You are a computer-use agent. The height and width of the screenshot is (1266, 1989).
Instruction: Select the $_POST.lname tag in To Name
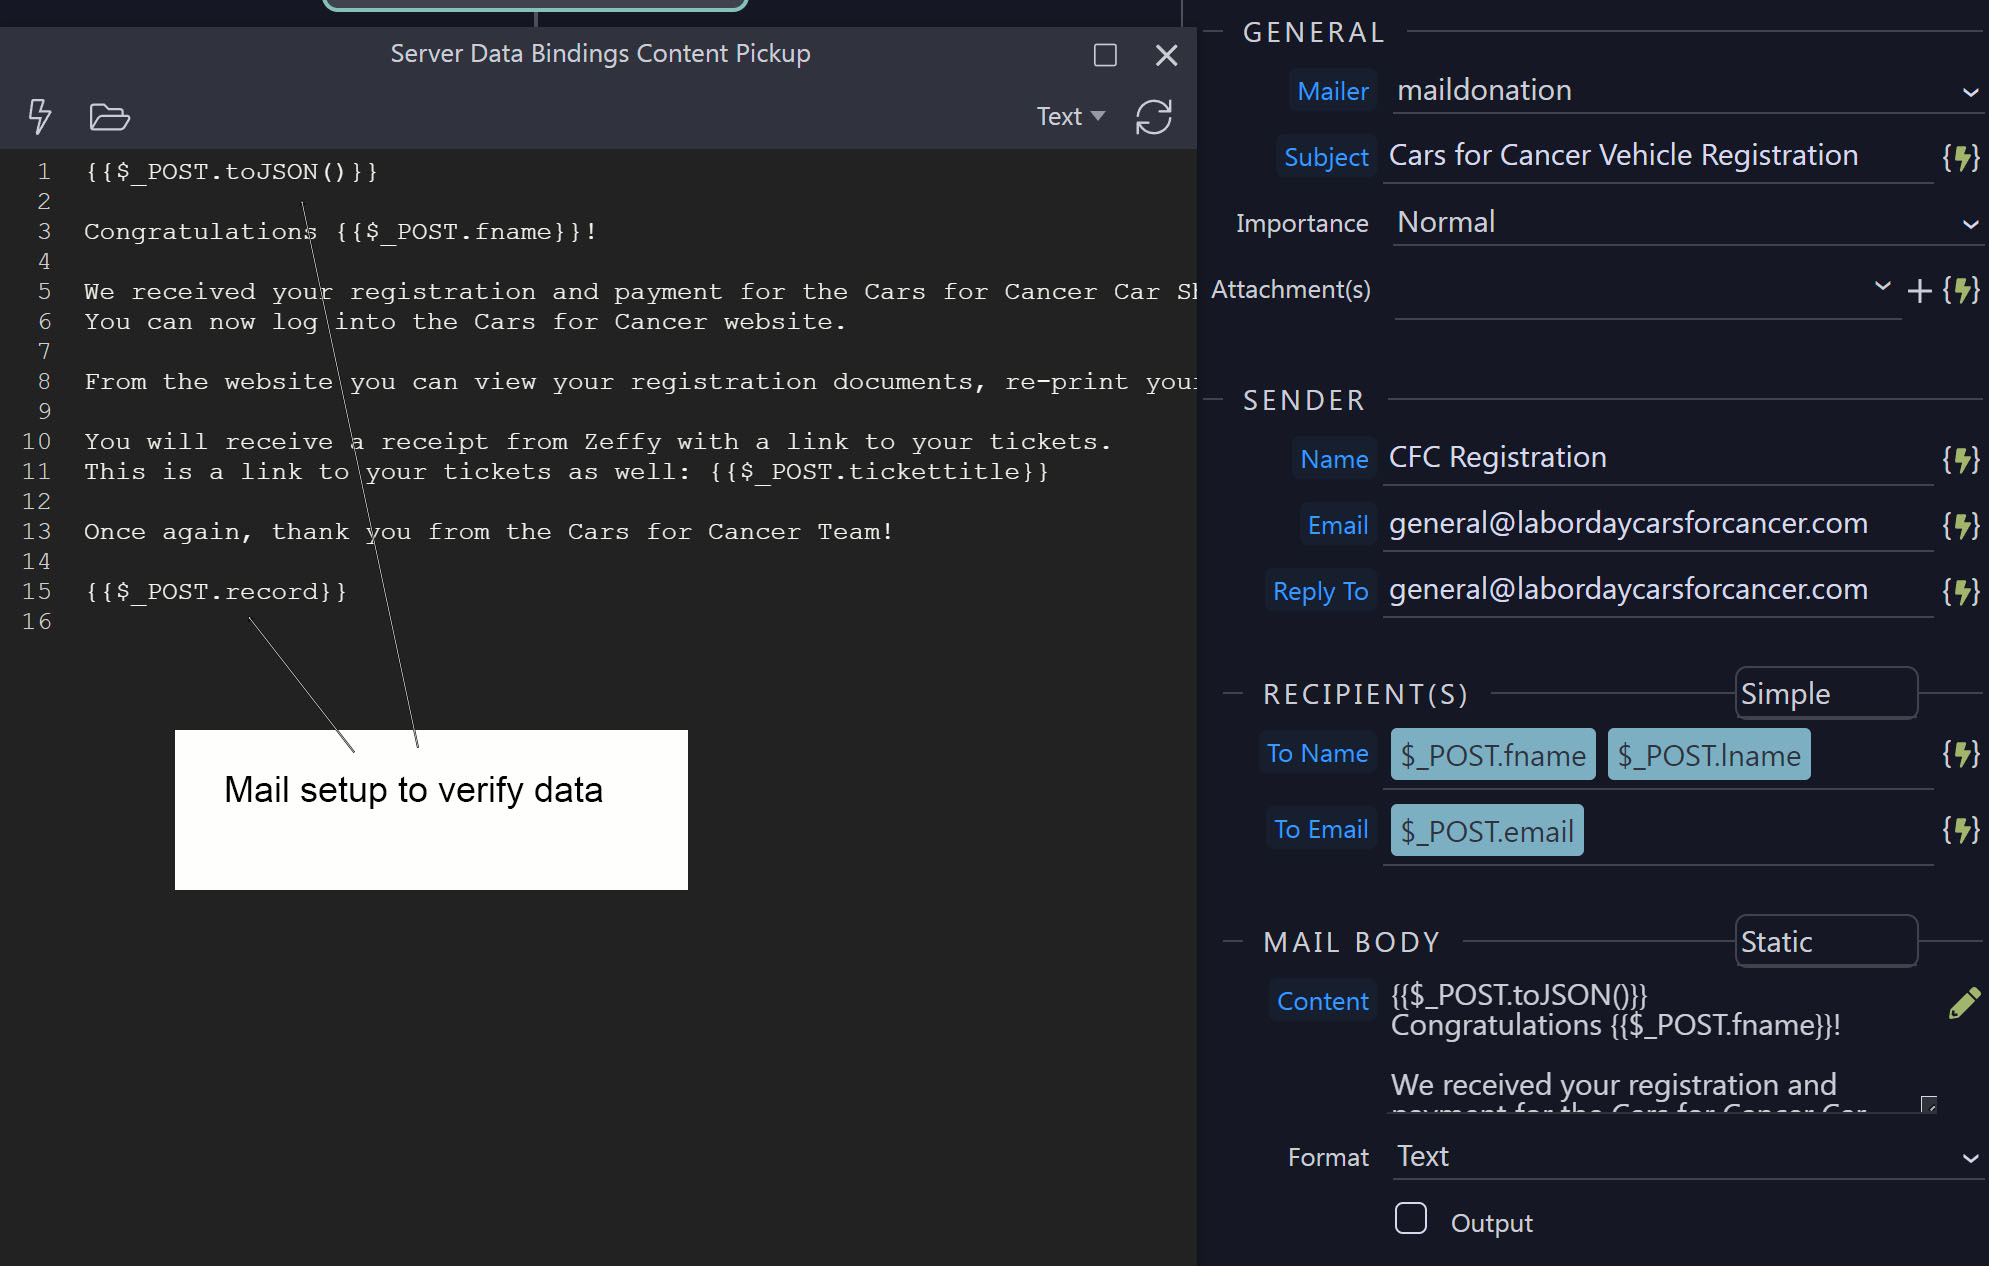coord(1709,755)
